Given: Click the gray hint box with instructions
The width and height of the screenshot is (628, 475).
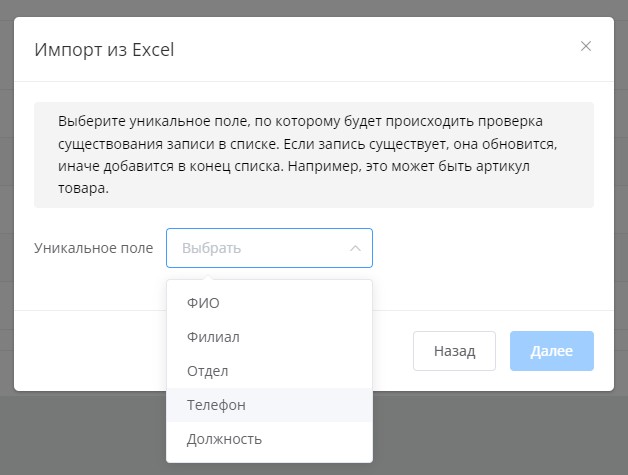Looking at the screenshot, I should pyautogui.click(x=313, y=154).
